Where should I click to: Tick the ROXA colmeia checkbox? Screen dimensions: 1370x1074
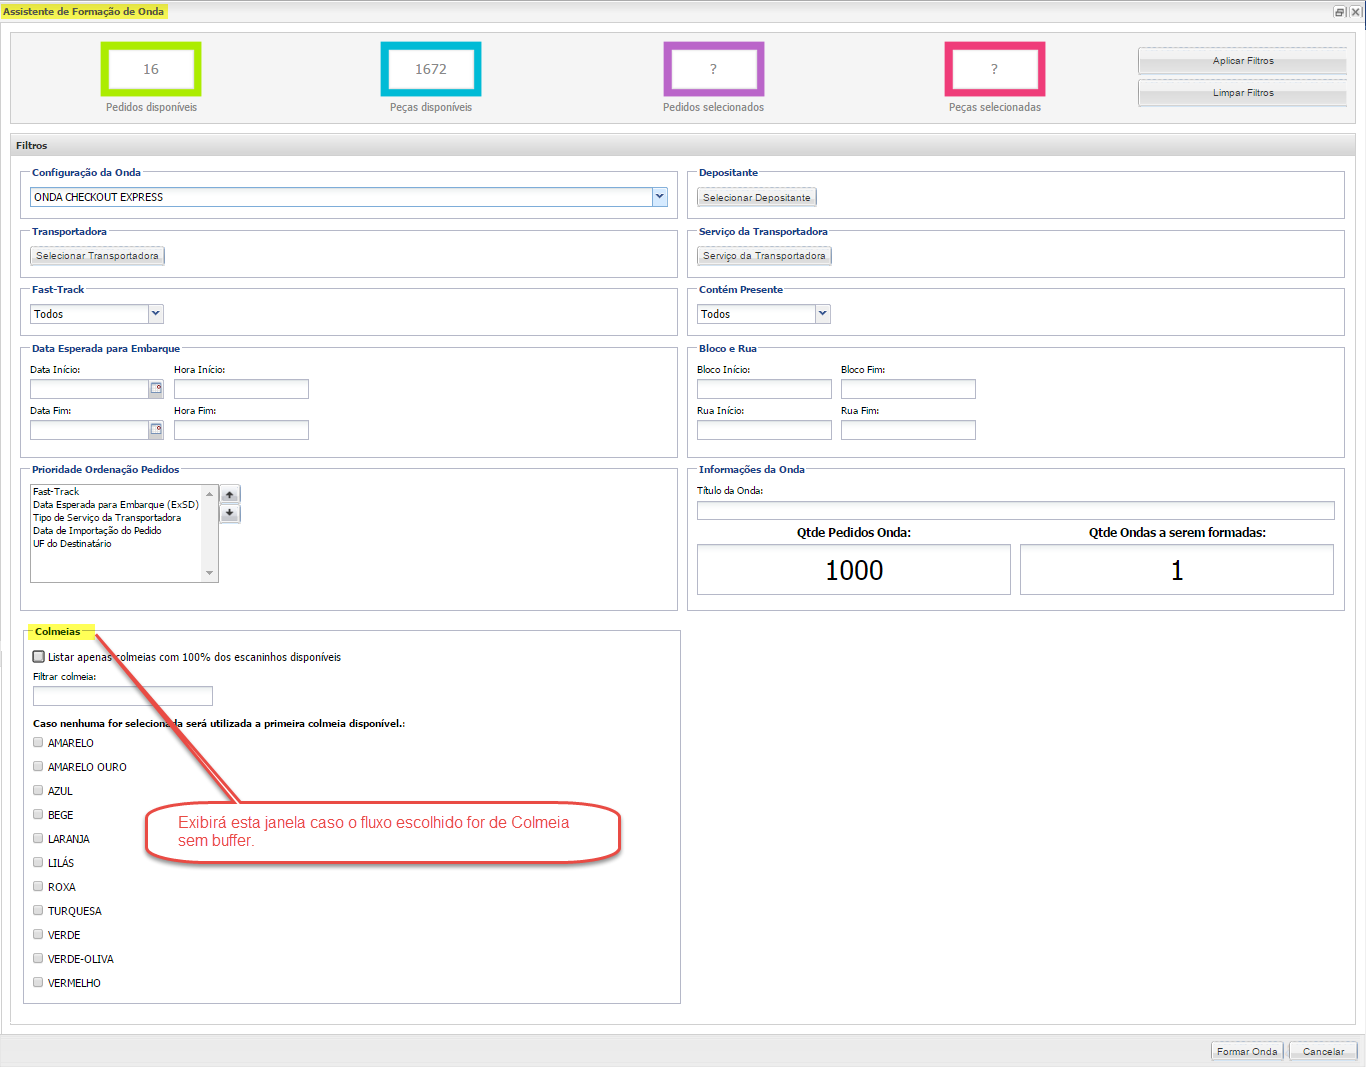[x=38, y=887]
